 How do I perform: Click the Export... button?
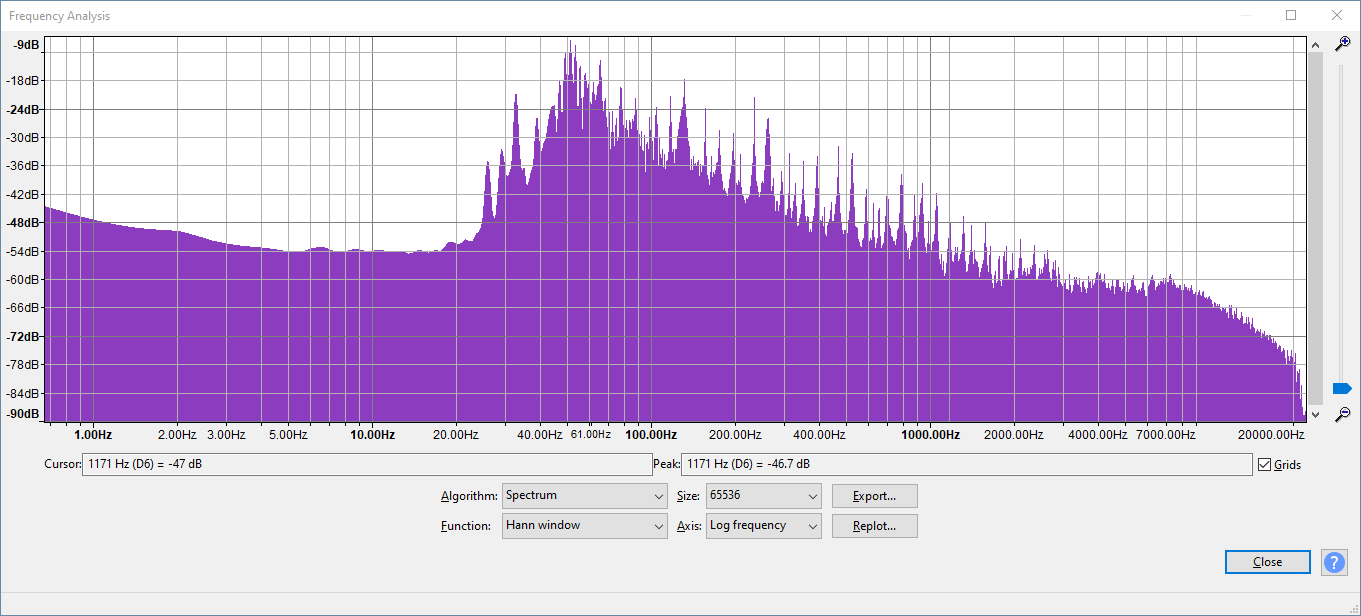pyautogui.click(x=874, y=496)
